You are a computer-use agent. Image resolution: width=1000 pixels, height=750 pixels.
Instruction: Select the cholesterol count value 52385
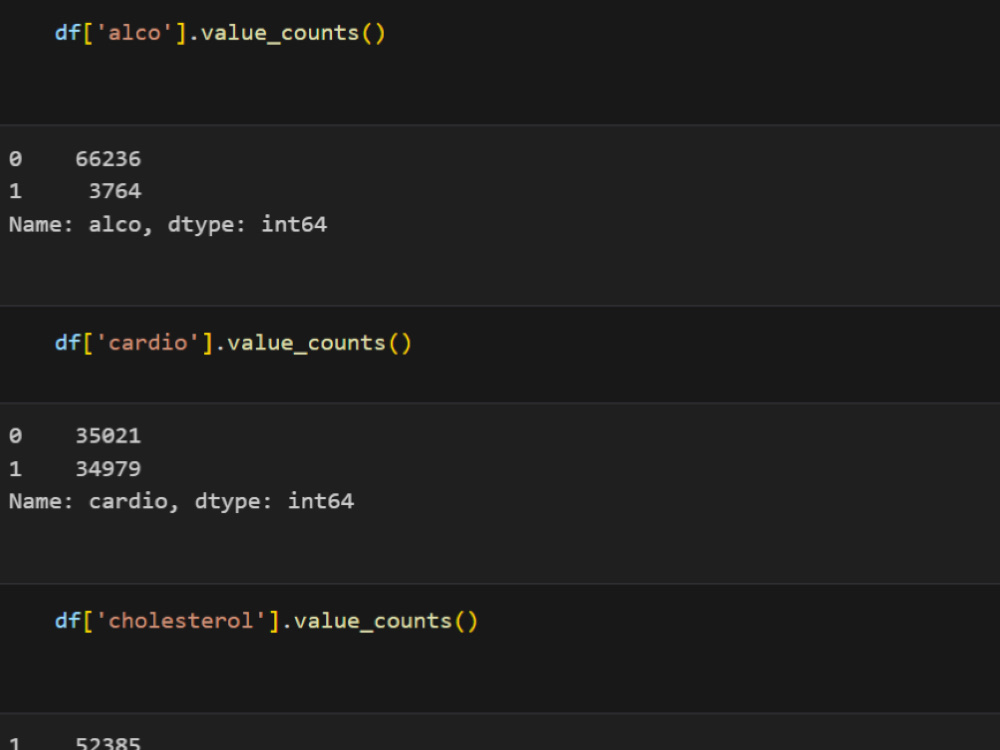[x=108, y=743]
